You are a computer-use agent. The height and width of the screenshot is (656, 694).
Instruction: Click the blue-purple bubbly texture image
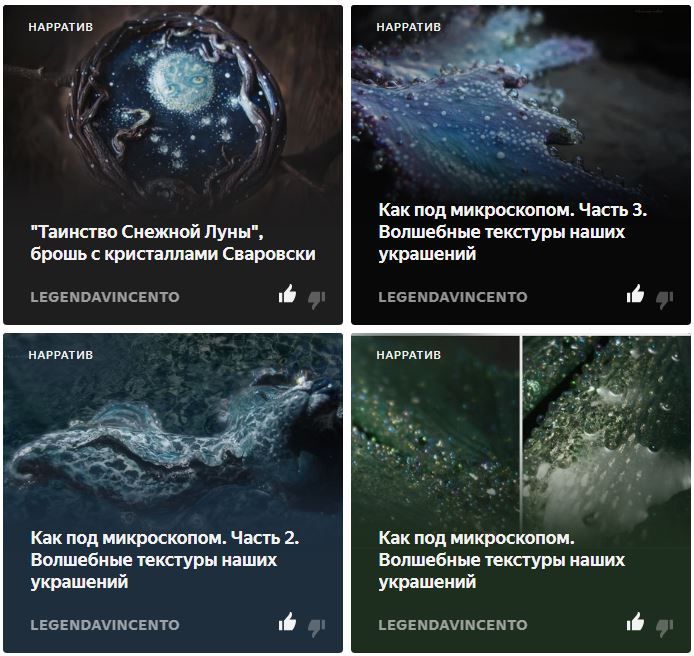(521, 102)
